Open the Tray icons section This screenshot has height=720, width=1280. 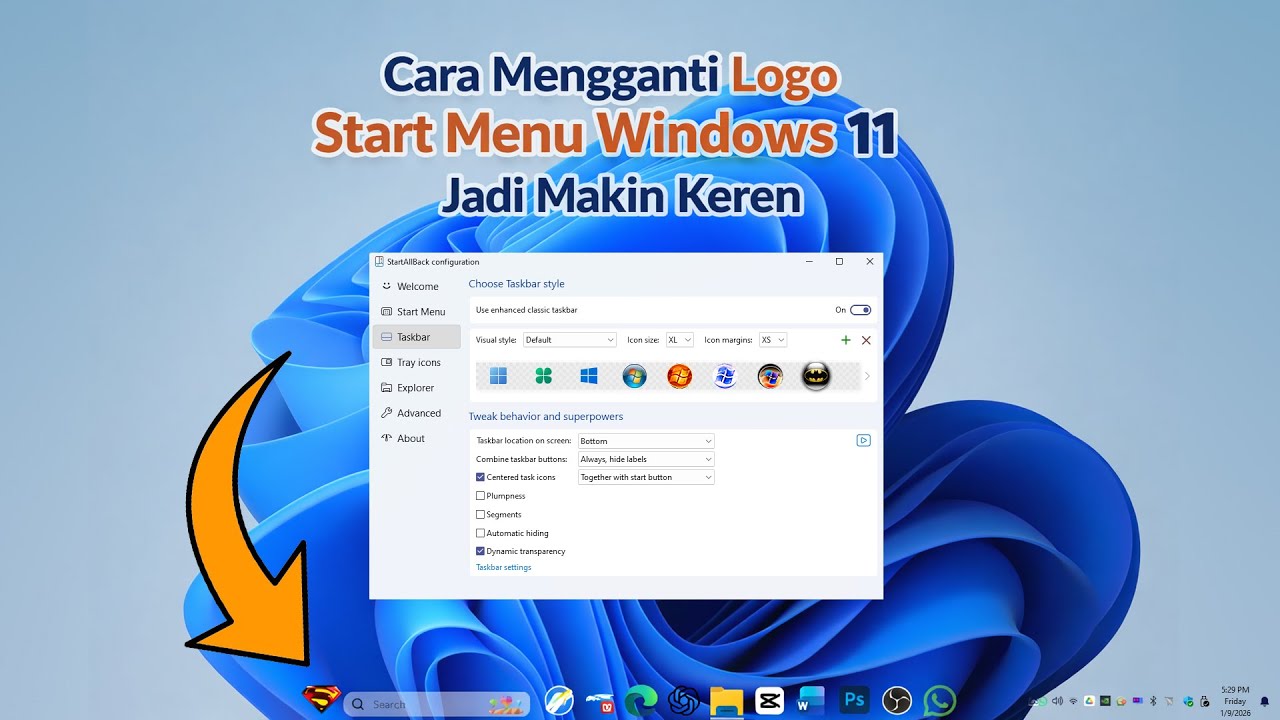pos(416,362)
